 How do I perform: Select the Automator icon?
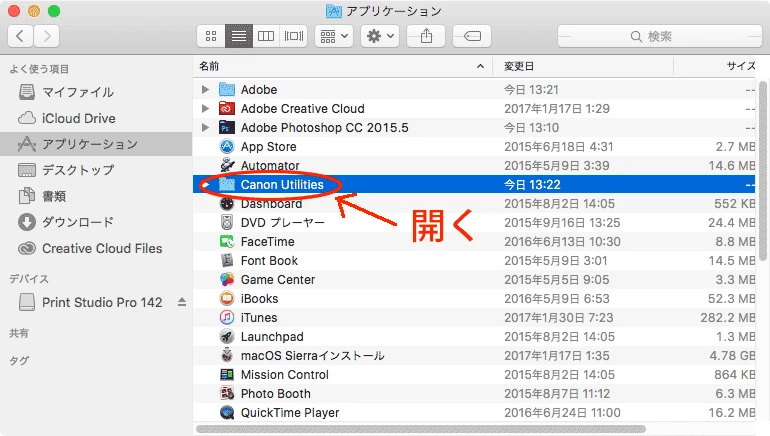pos(227,165)
